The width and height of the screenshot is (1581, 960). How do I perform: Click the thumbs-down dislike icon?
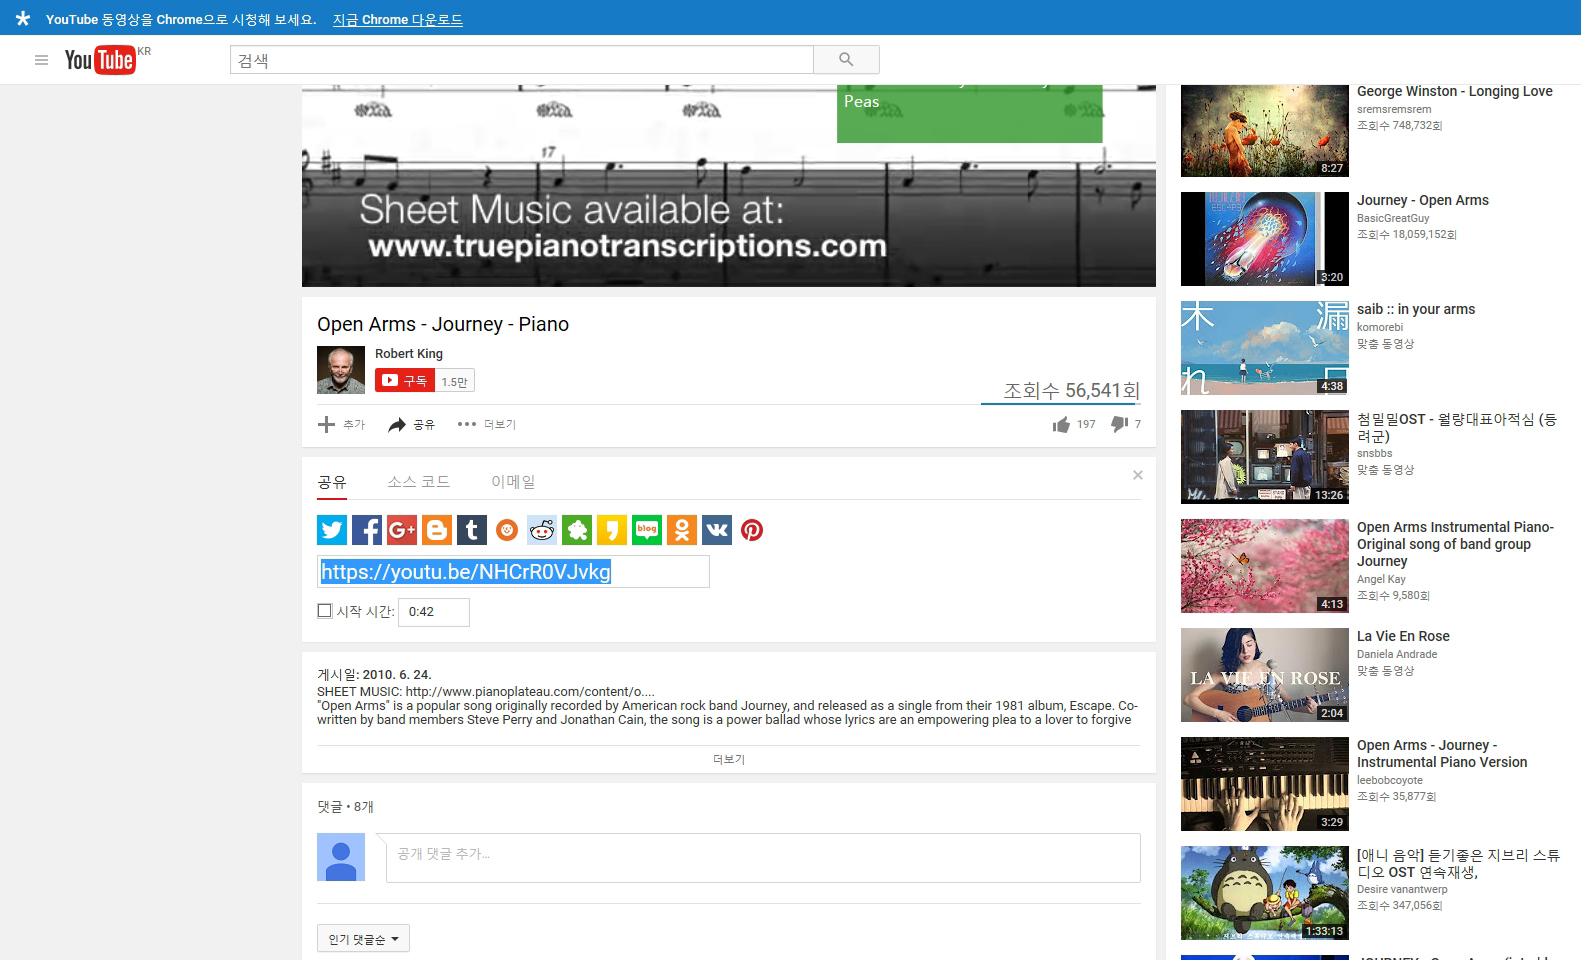(x=1119, y=424)
